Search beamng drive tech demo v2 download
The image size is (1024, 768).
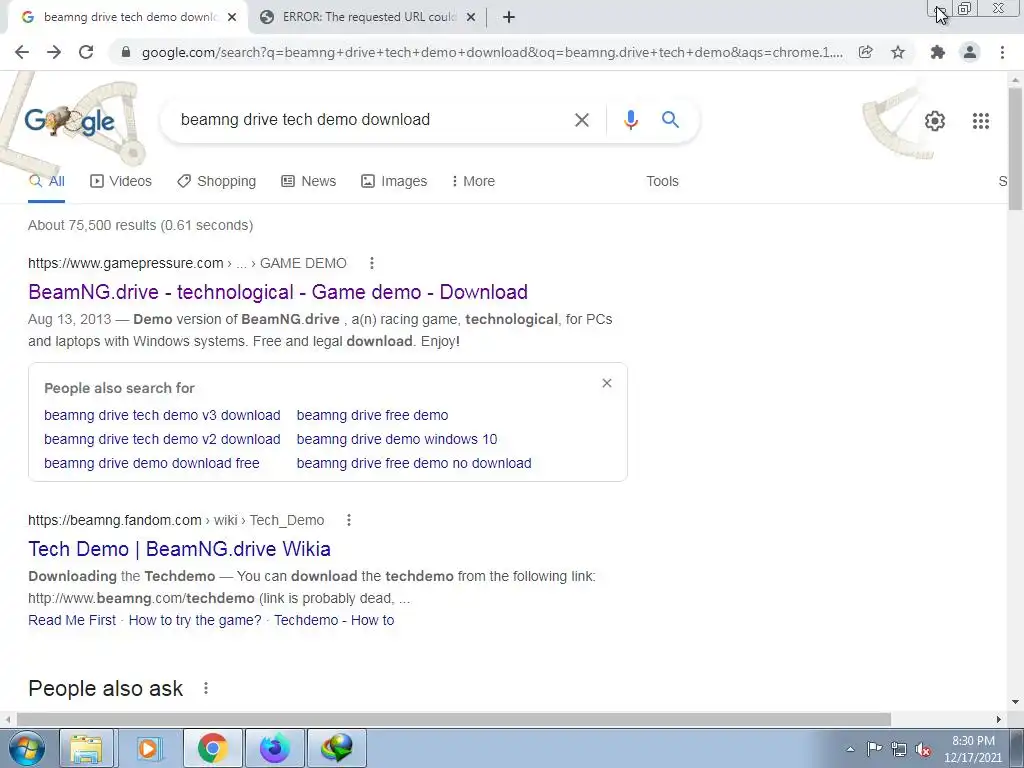point(162,440)
